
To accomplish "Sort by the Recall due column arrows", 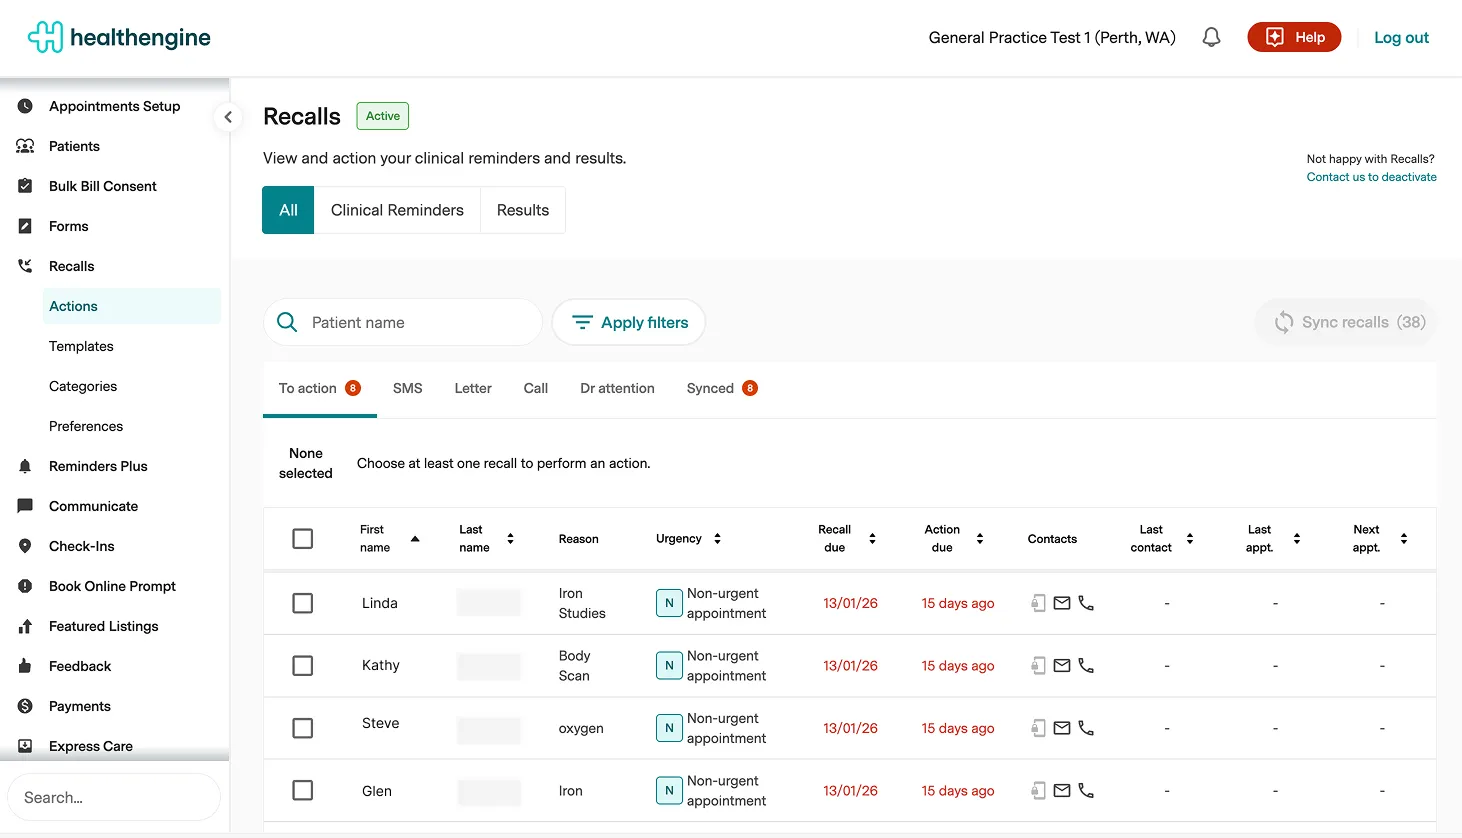I will [872, 539].
